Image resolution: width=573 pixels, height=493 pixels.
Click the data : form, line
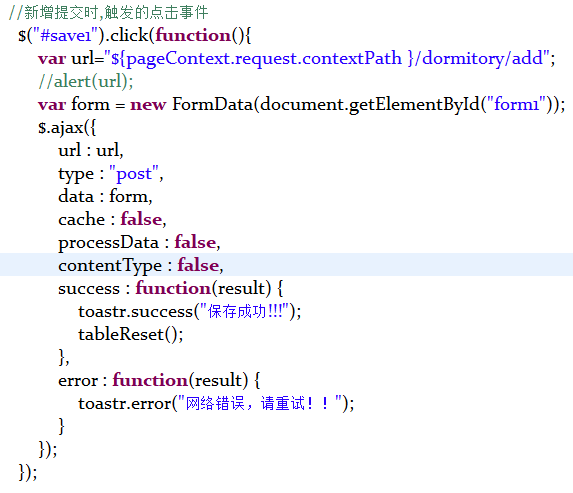tap(105, 196)
